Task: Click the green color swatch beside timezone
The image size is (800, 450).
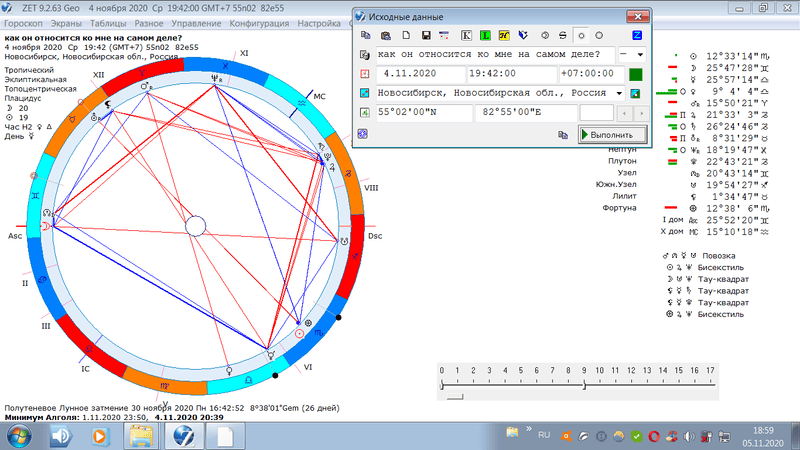Action: tap(635, 75)
